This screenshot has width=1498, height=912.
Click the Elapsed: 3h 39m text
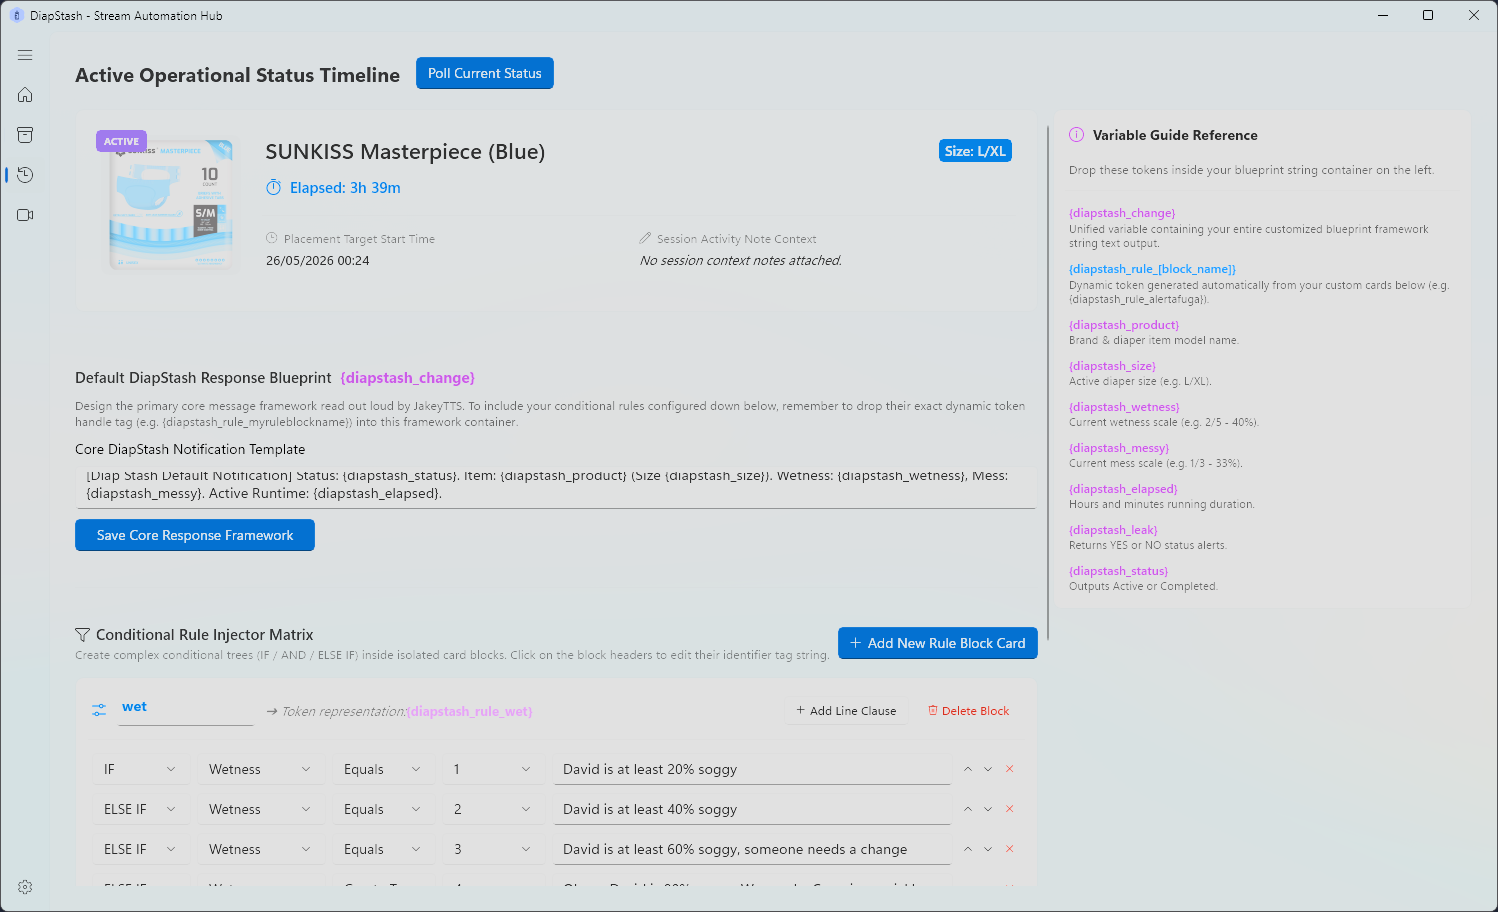tap(345, 188)
